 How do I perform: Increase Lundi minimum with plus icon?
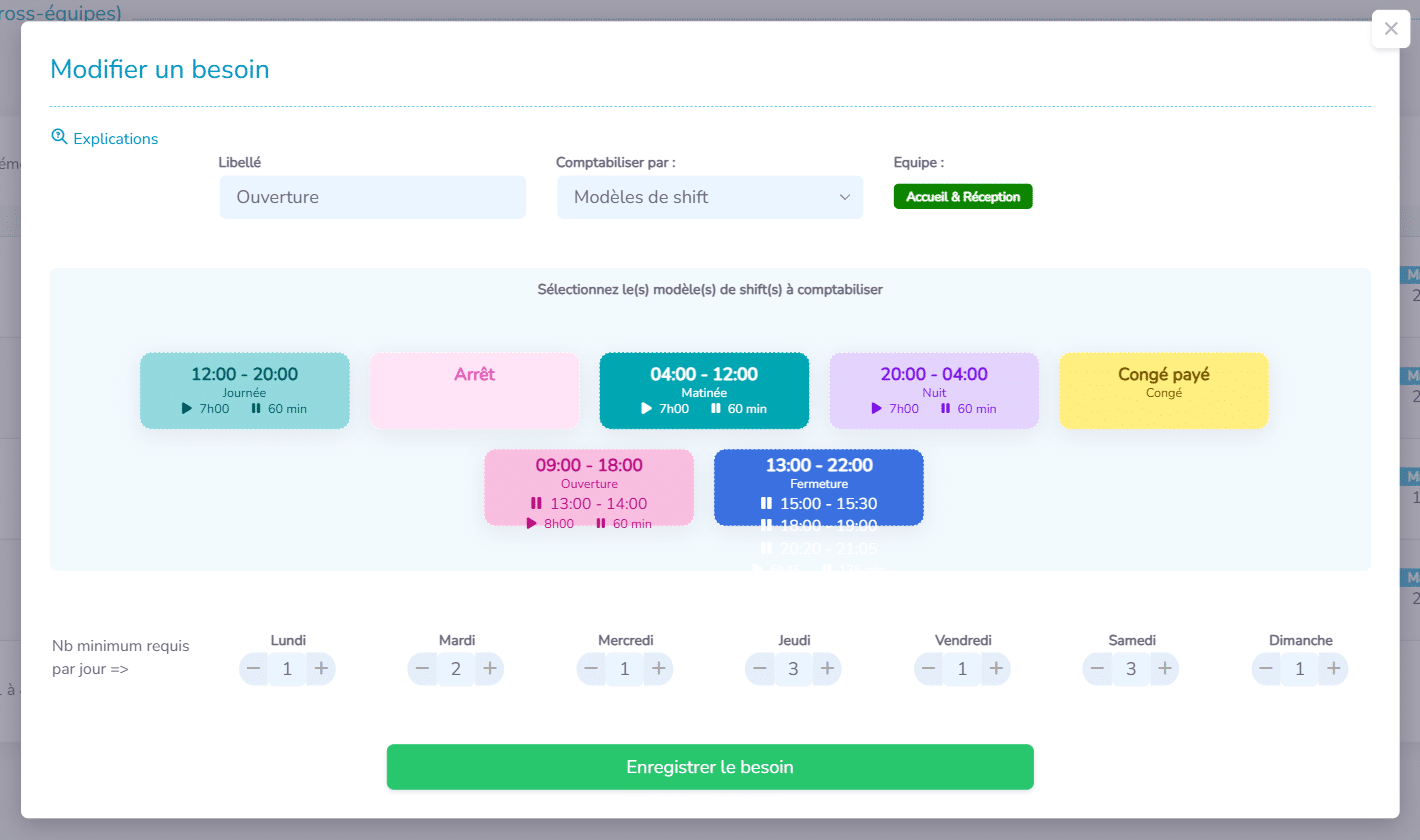coord(321,669)
